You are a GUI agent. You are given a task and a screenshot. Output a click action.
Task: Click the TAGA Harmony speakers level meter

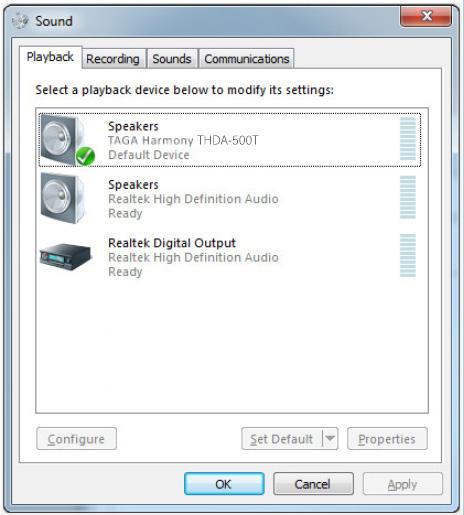(408, 139)
